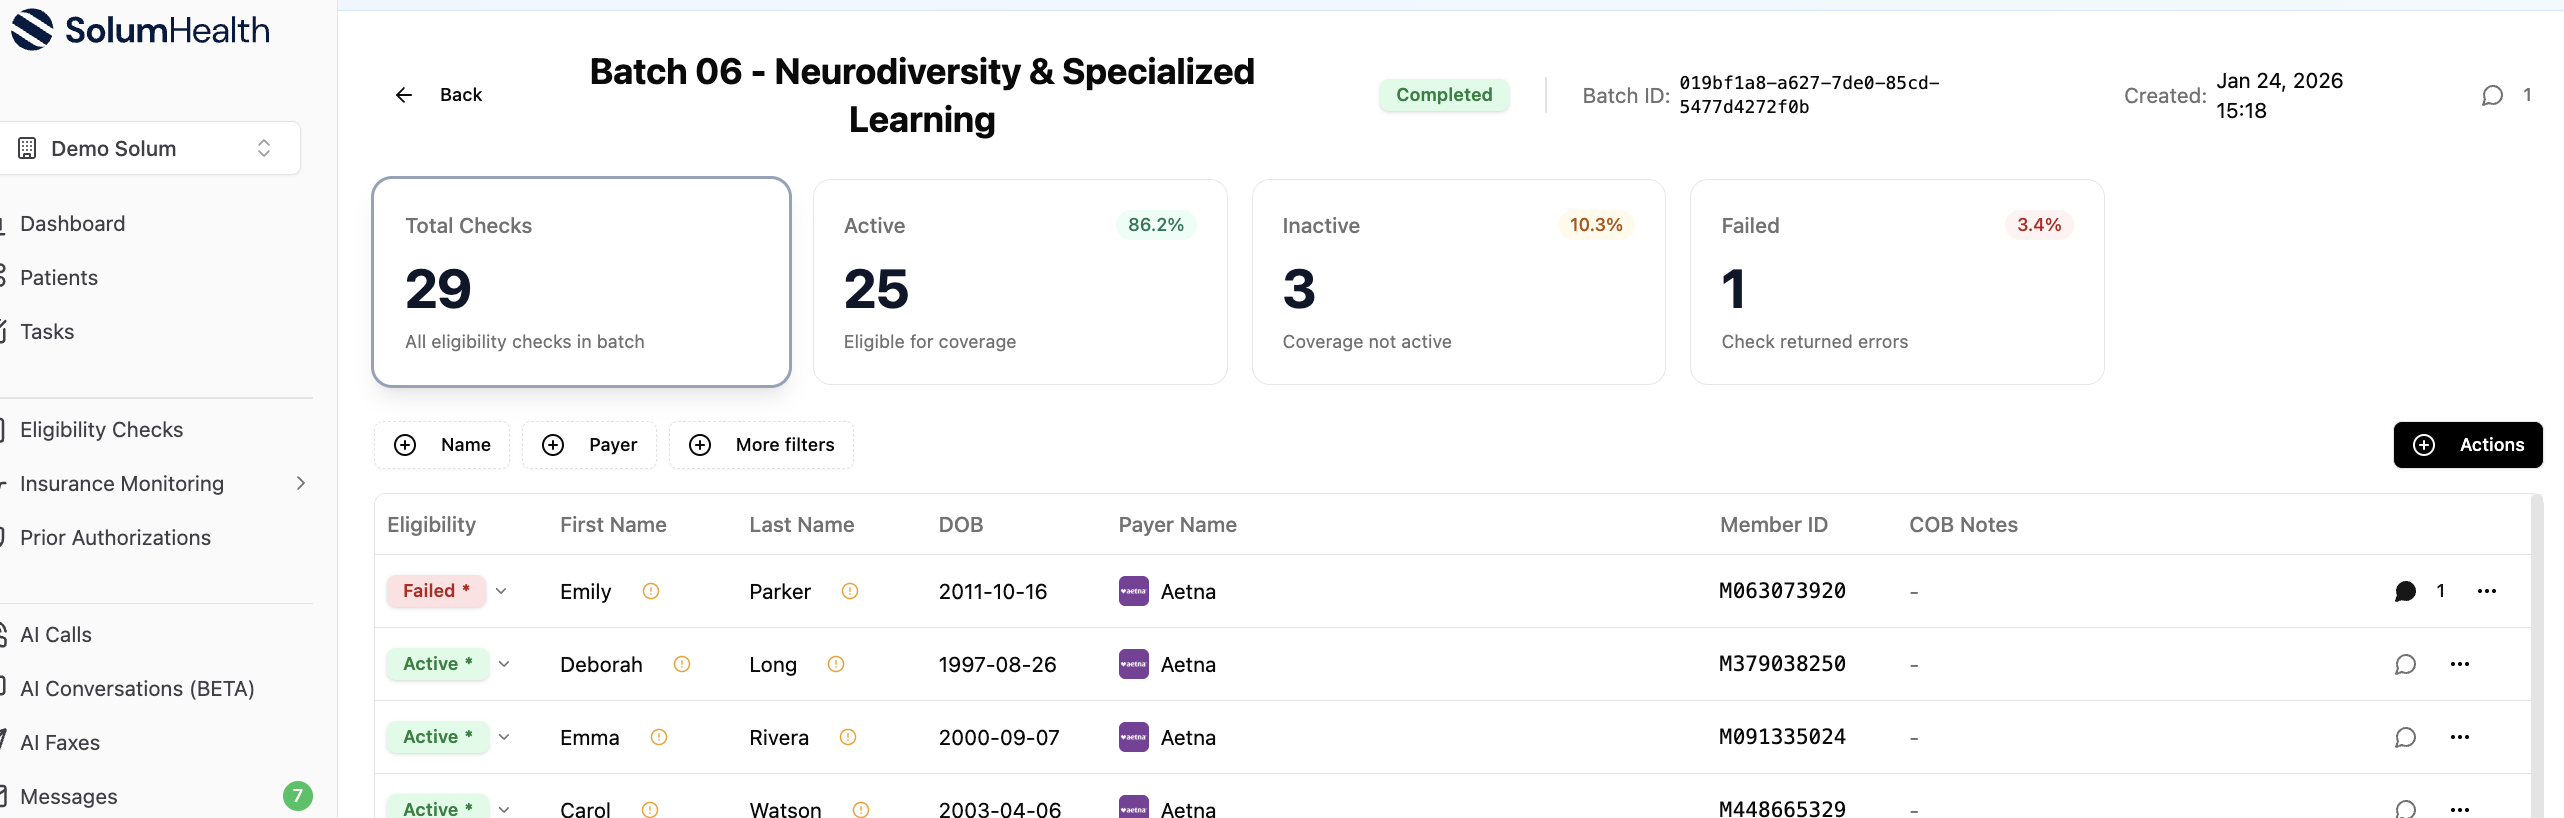Click the table's vertical scrollbar
Image resolution: width=2564 pixels, height=818 pixels.
pos(2536,655)
